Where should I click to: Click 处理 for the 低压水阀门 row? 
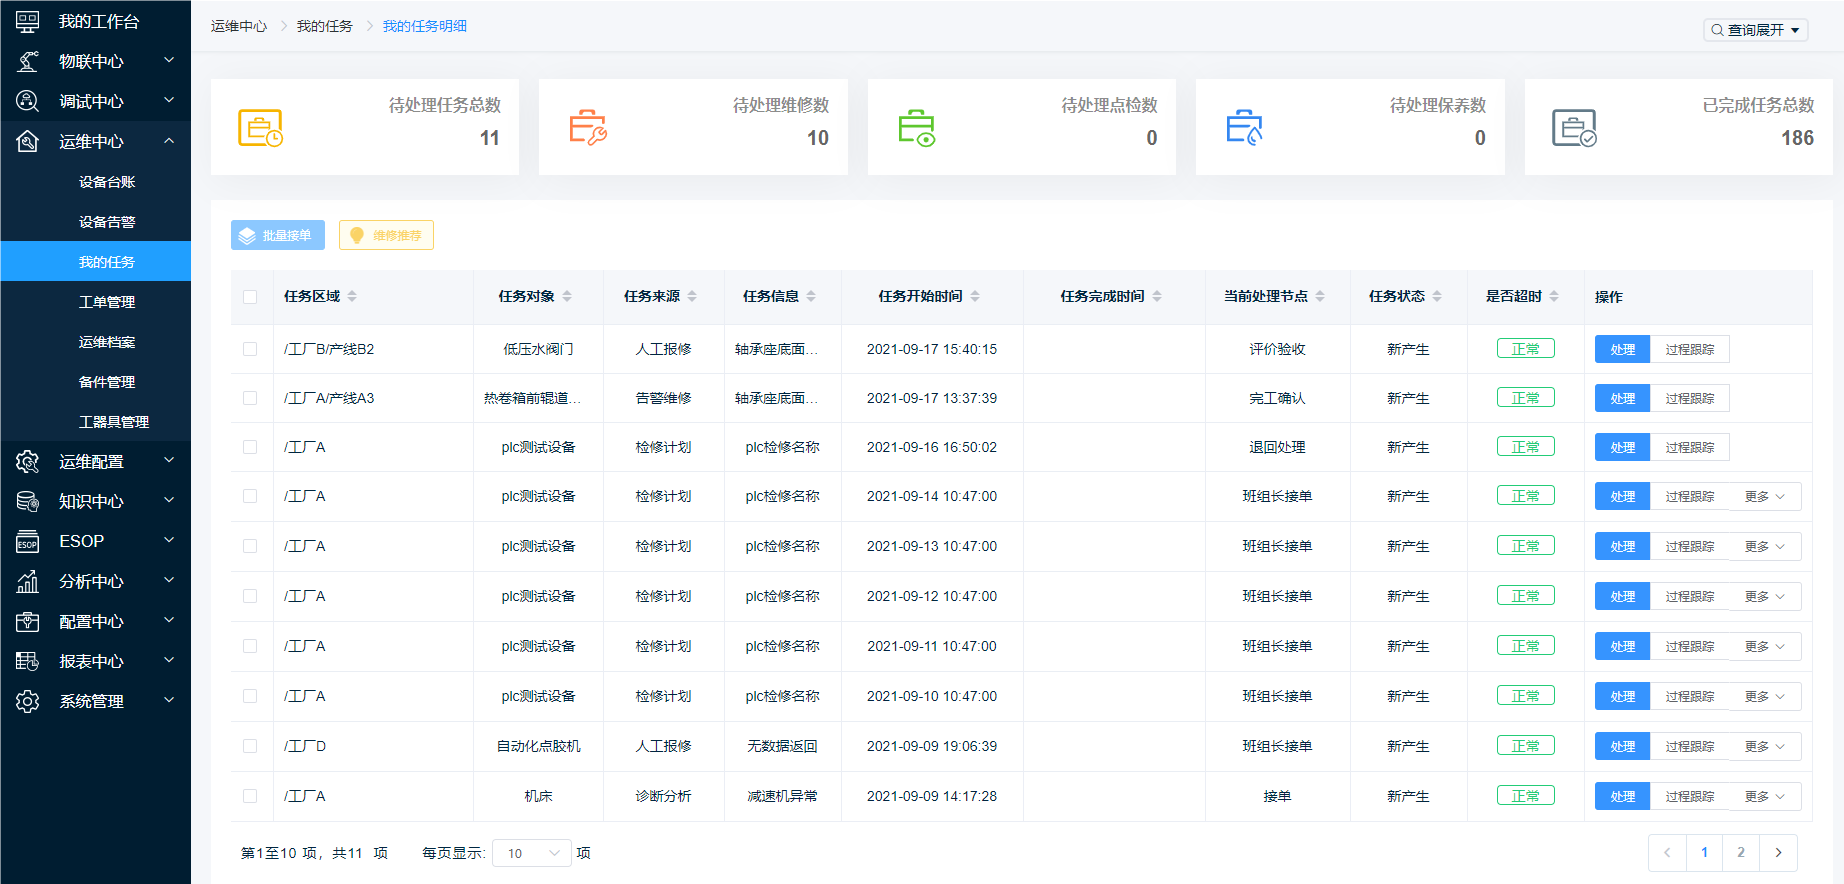point(1622,349)
